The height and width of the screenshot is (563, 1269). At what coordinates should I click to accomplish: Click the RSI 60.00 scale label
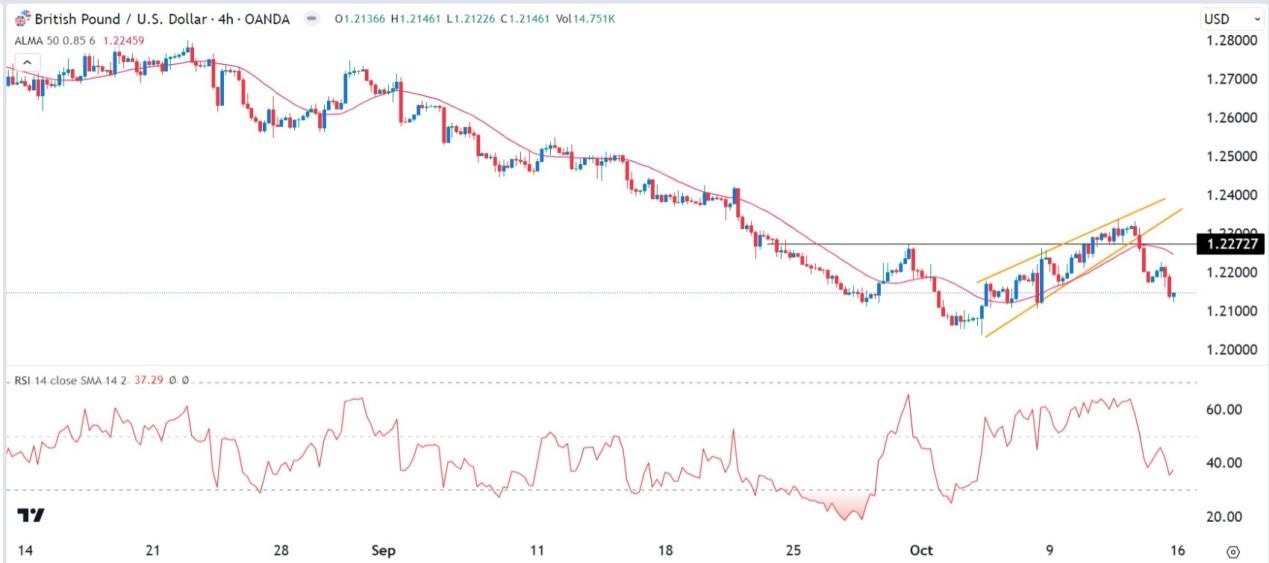click(x=1224, y=410)
